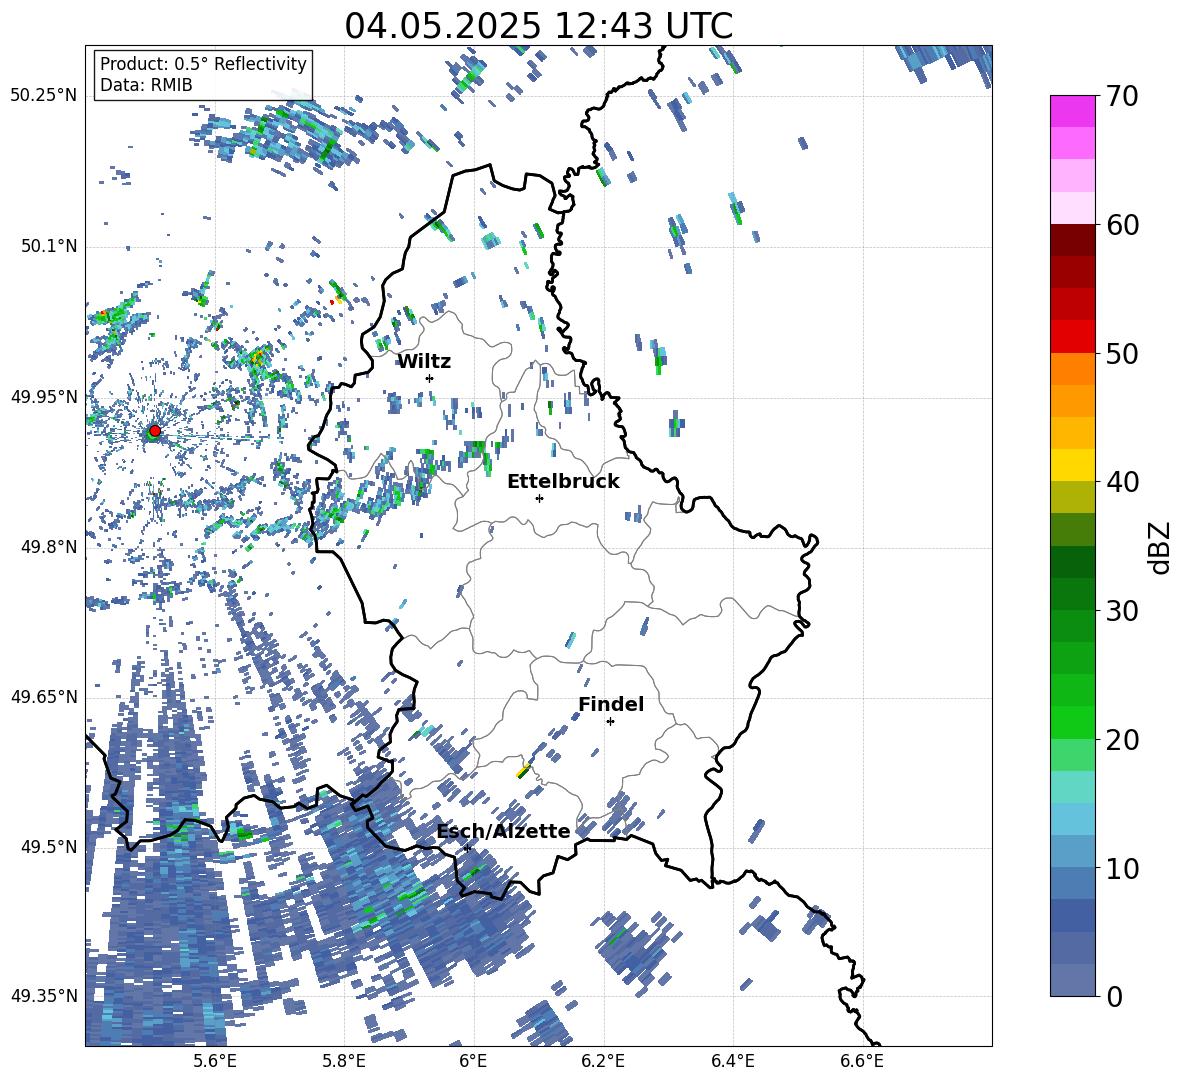Click the Esch/Alzette city label

504,831
